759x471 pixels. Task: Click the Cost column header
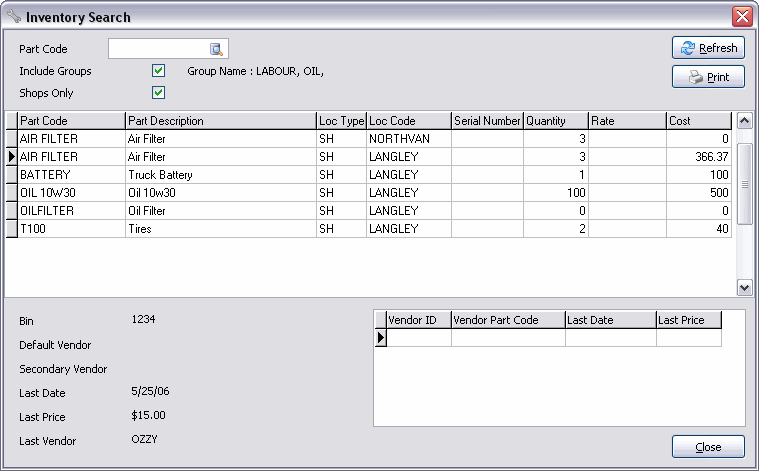click(698, 121)
